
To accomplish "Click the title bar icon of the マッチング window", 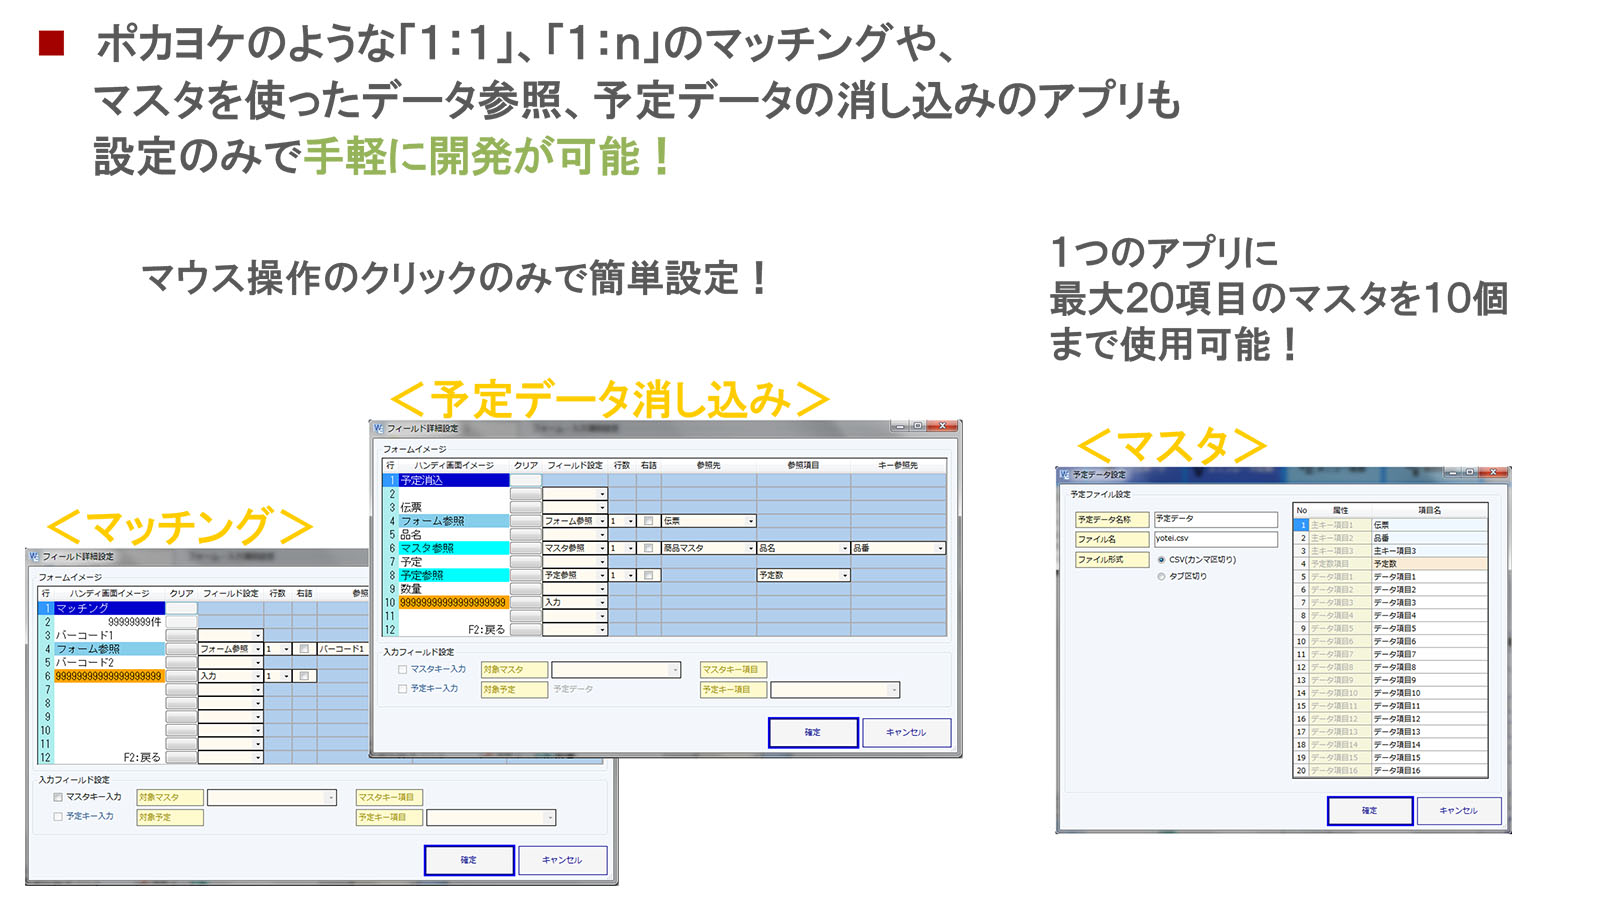I will [x=34, y=556].
